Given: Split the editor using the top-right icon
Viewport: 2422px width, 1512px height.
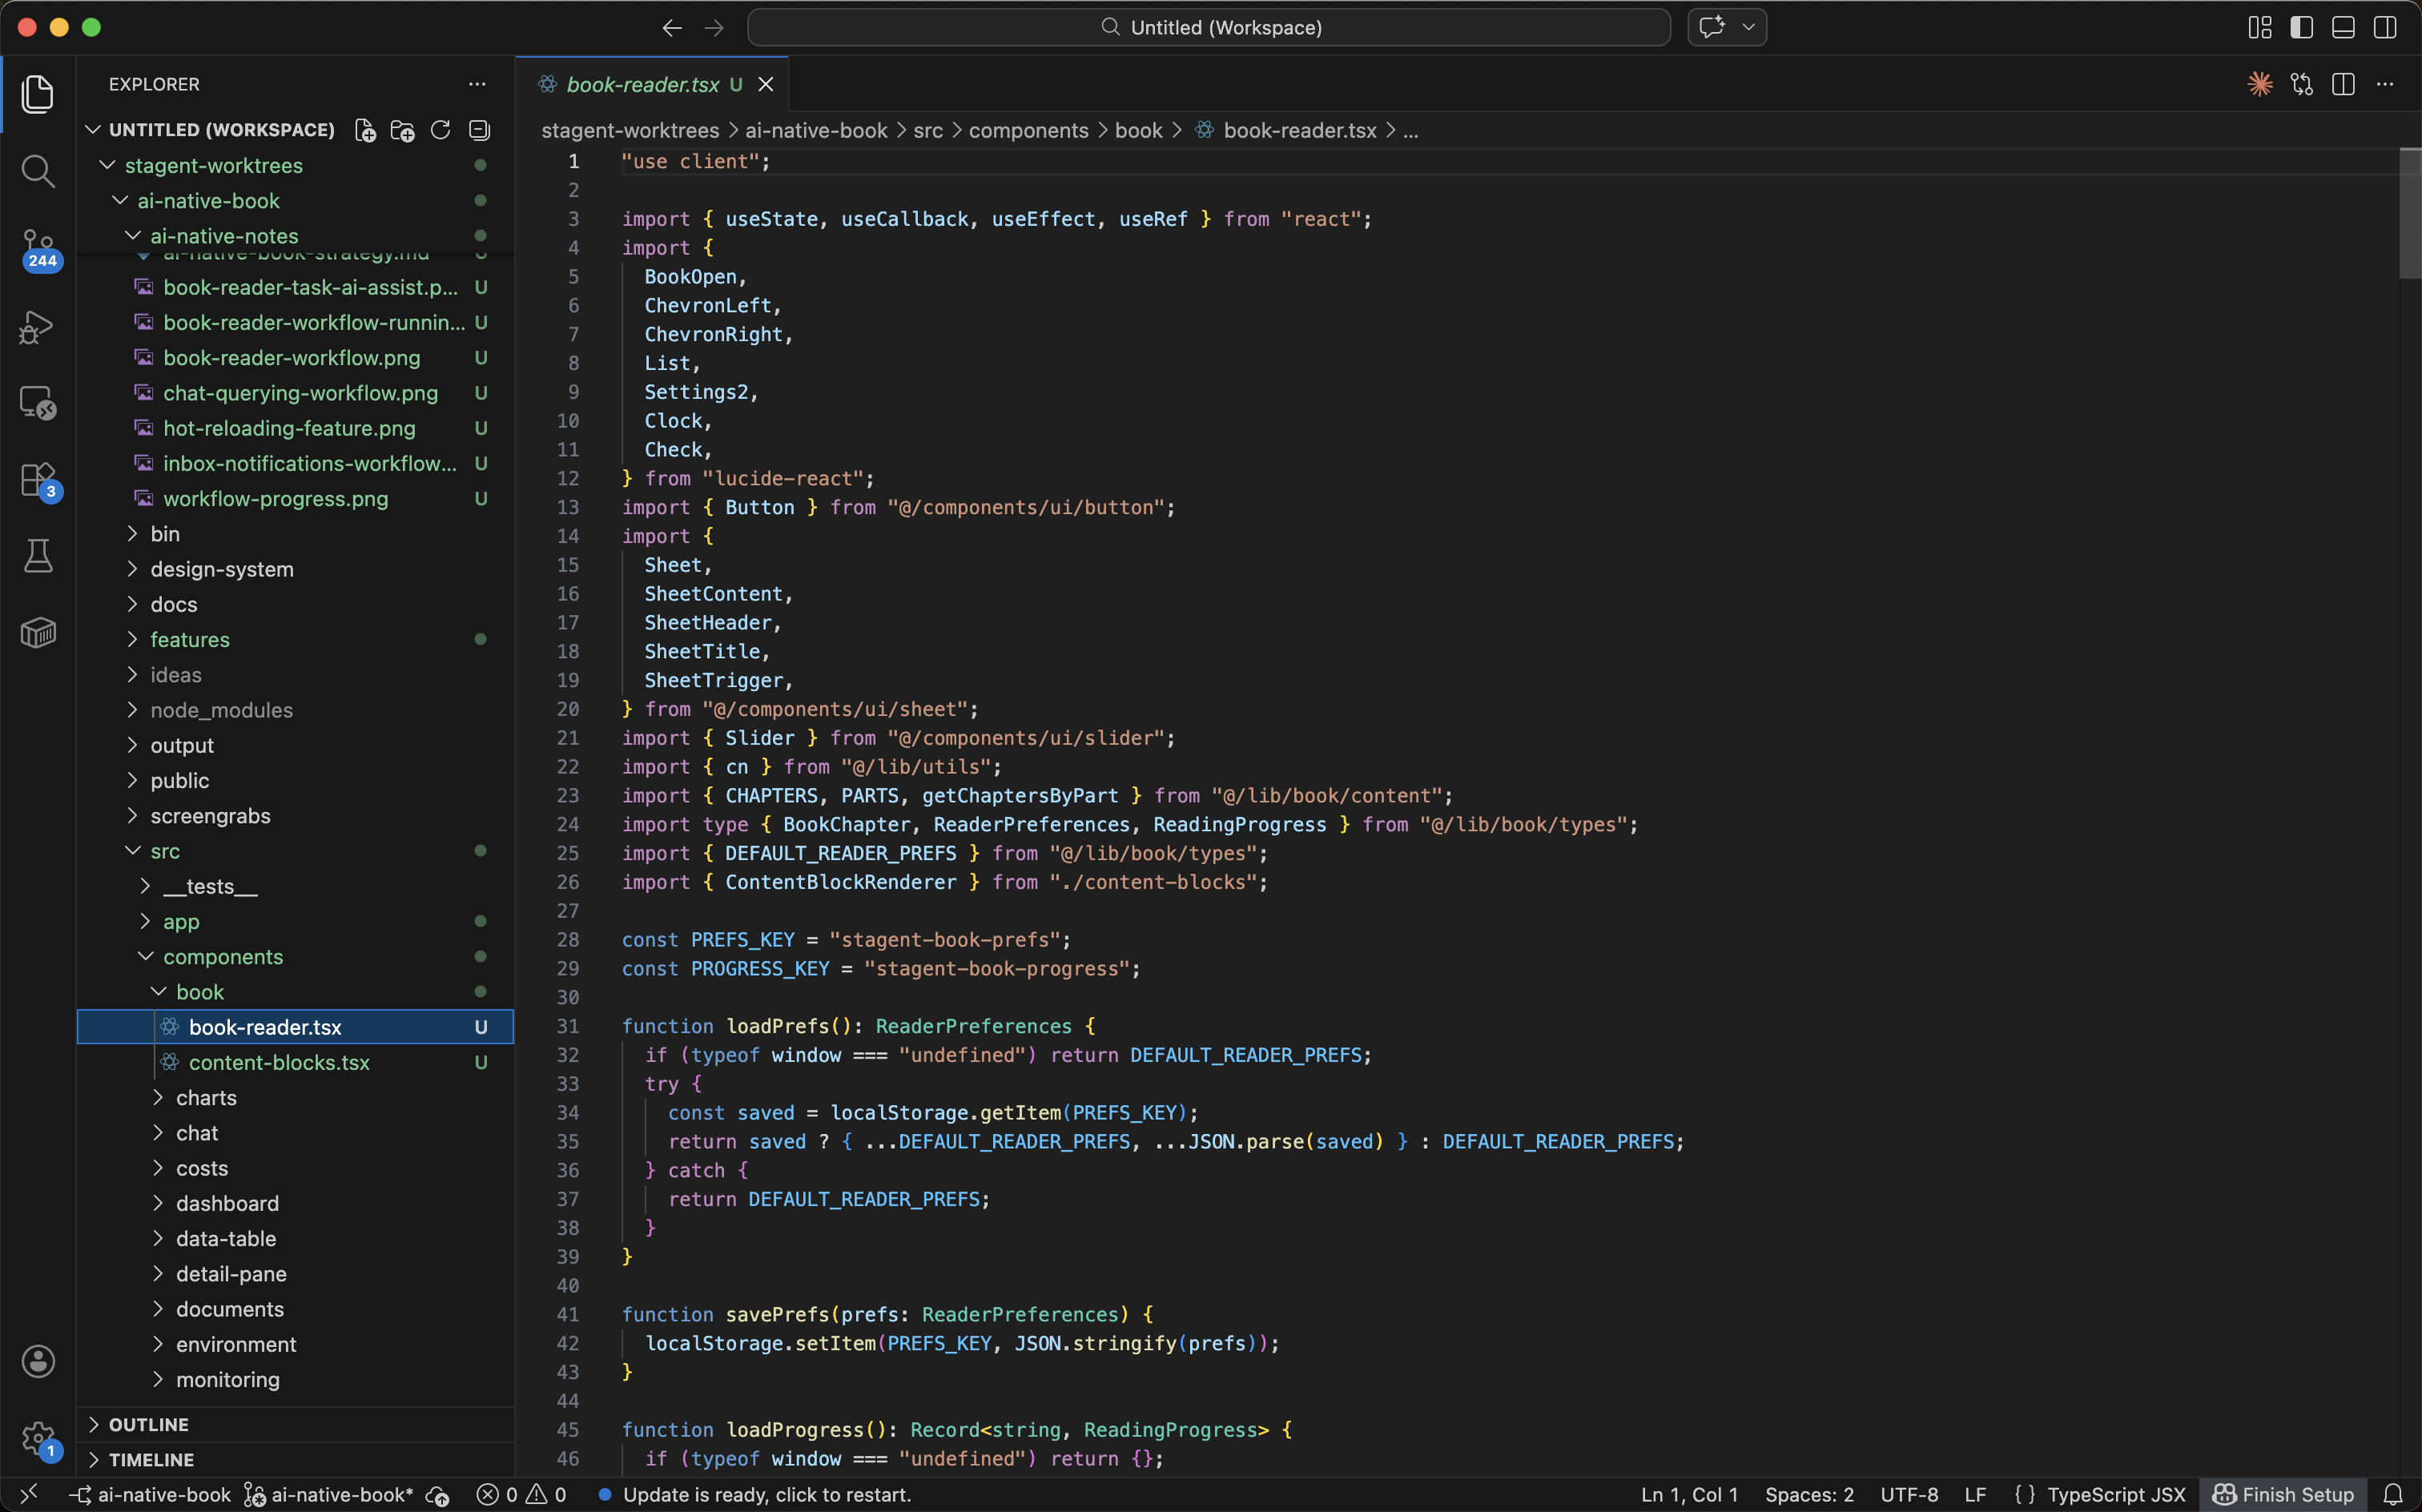Looking at the screenshot, I should tap(2343, 84).
